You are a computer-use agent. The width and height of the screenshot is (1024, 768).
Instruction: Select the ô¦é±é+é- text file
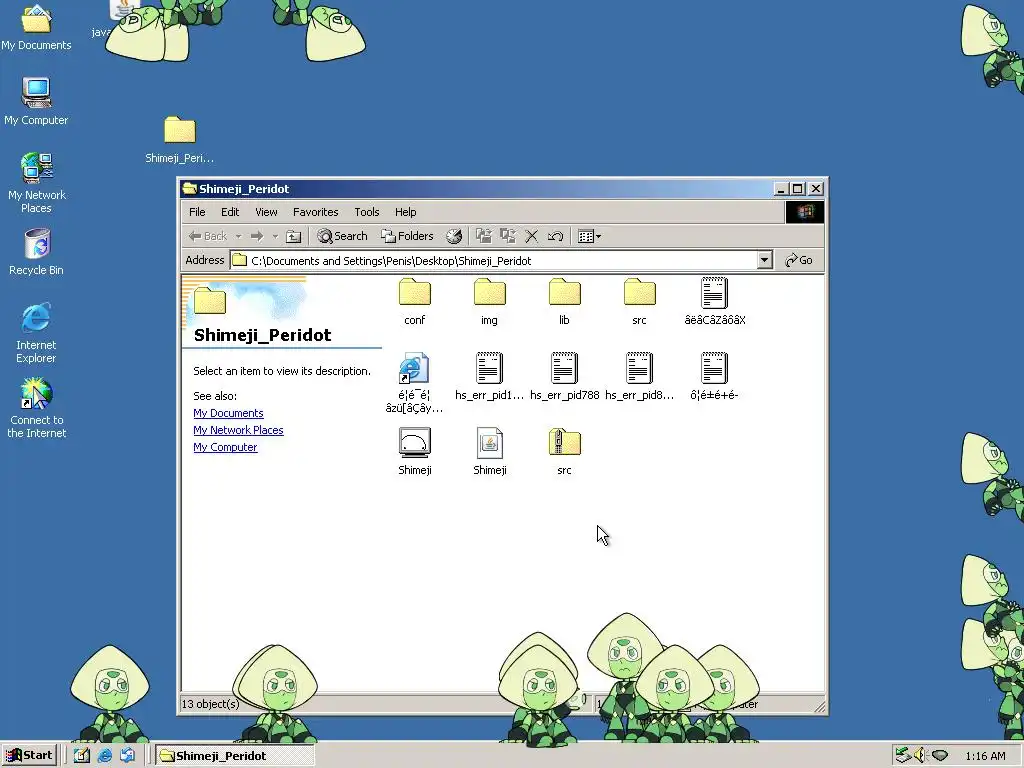[x=714, y=376]
